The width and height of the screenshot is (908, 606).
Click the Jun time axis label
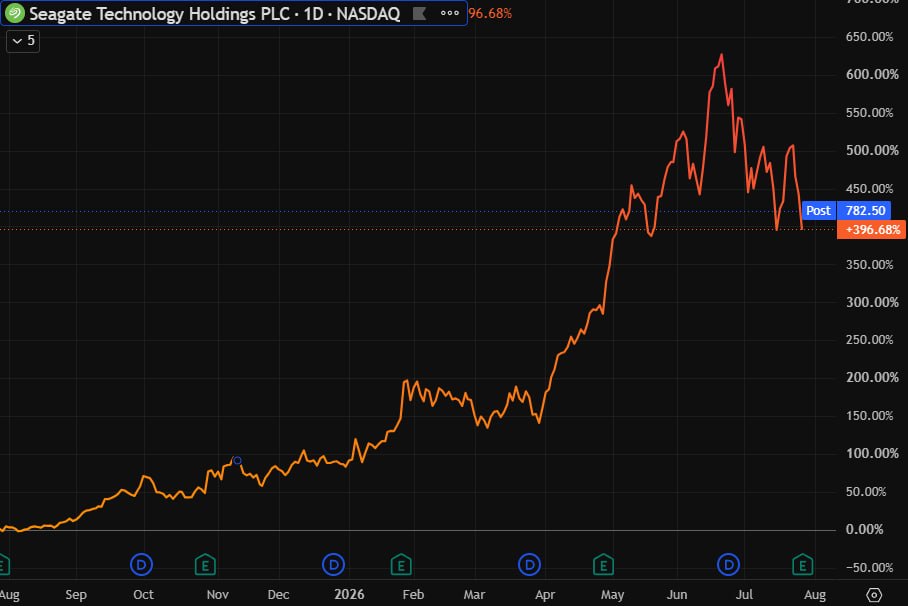click(x=676, y=595)
